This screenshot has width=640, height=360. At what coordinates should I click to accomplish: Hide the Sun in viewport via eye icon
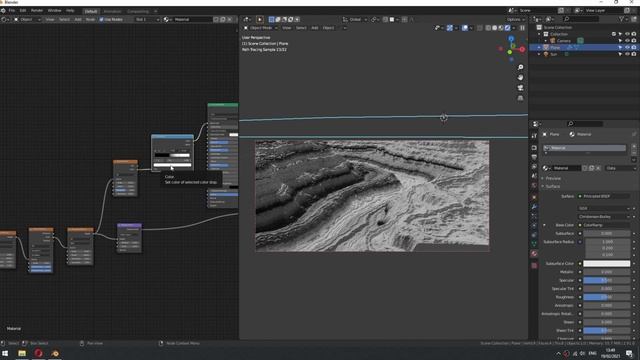[x=627, y=54]
